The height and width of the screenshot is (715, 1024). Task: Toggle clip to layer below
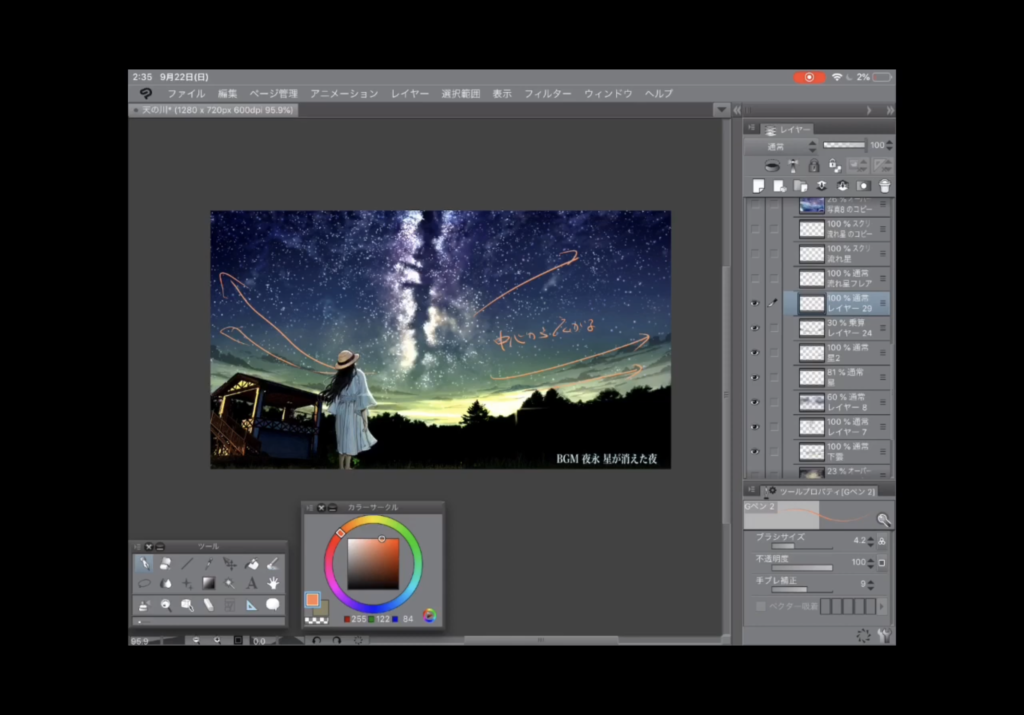coord(772,165)
